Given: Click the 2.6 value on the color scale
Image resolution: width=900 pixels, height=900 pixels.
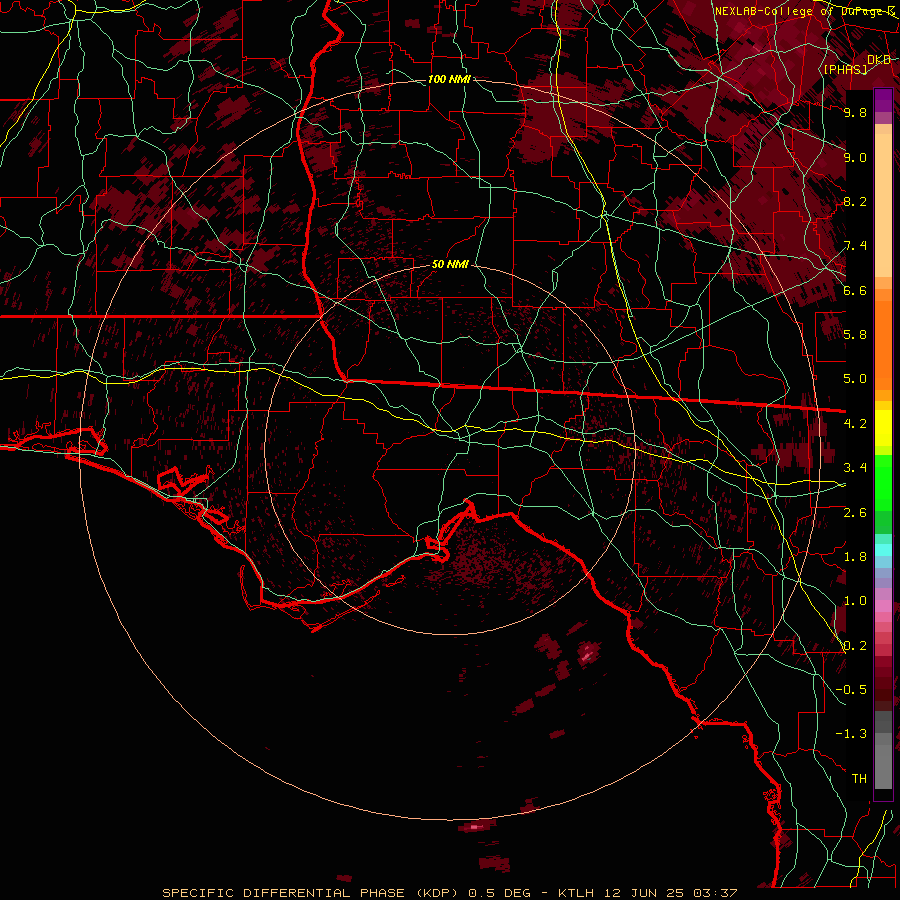Looking at the screenshot, I should tap(855, 513).
